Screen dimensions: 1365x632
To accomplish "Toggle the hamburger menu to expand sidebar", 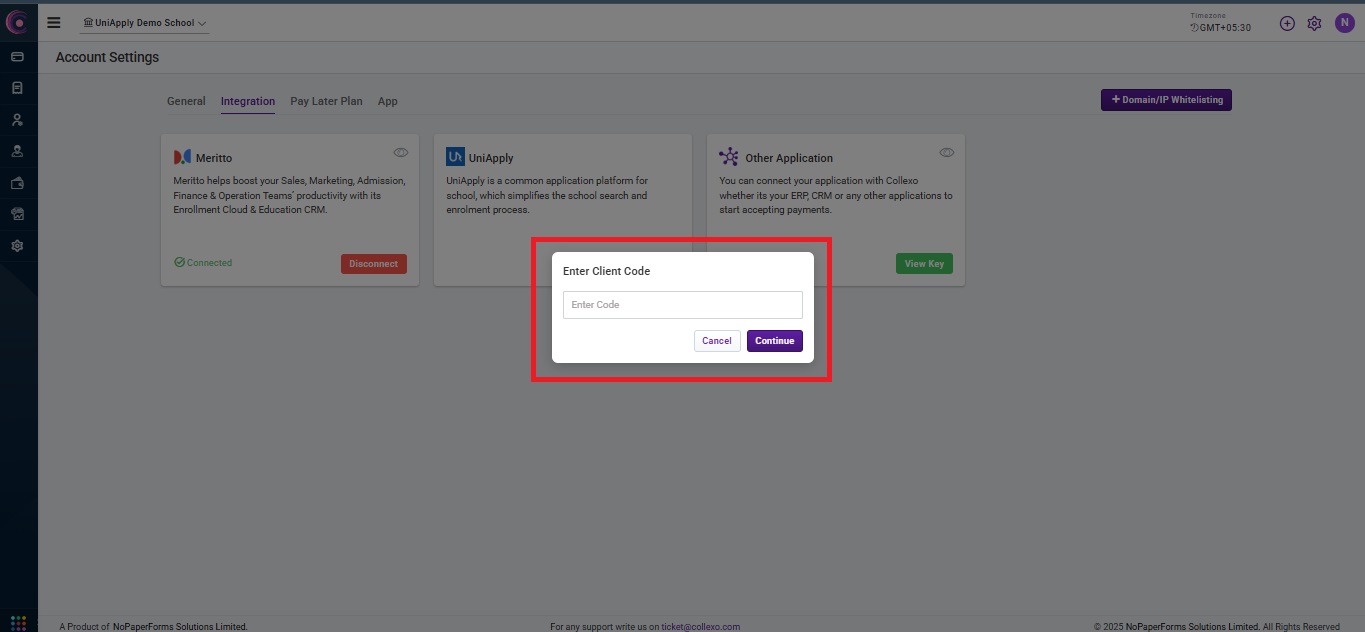I will click(54, 23).
